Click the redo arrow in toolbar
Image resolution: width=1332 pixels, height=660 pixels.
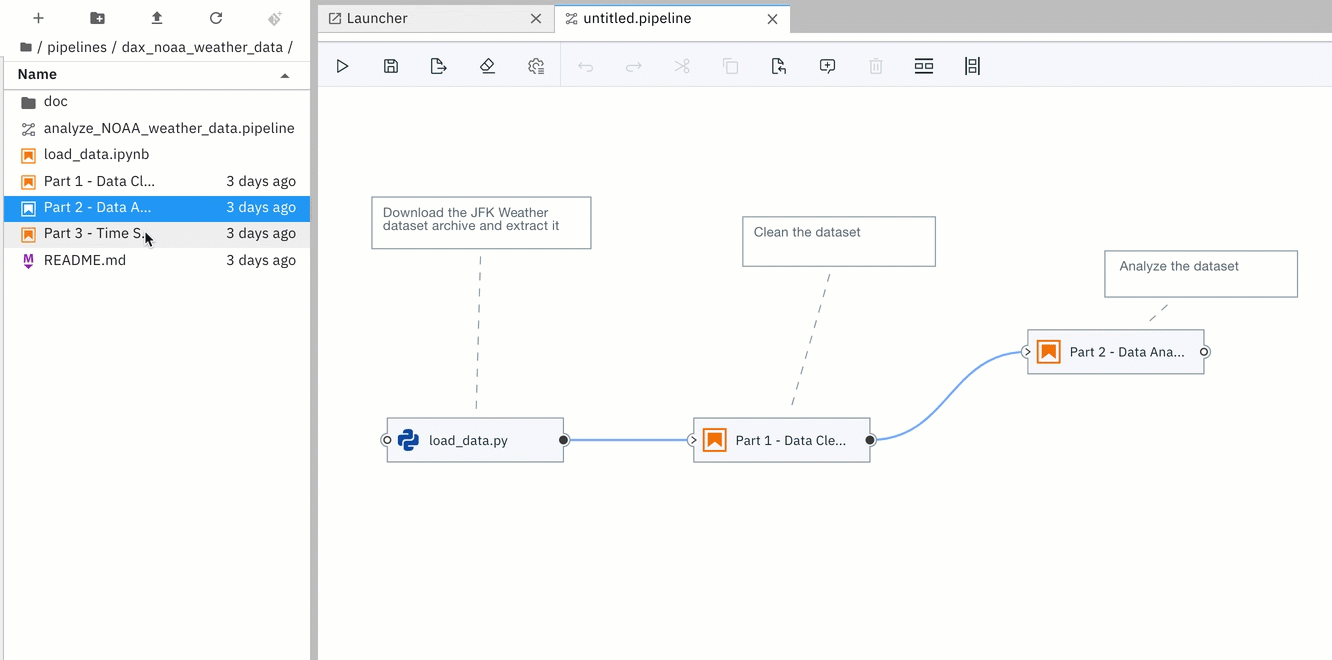(634, 66)
